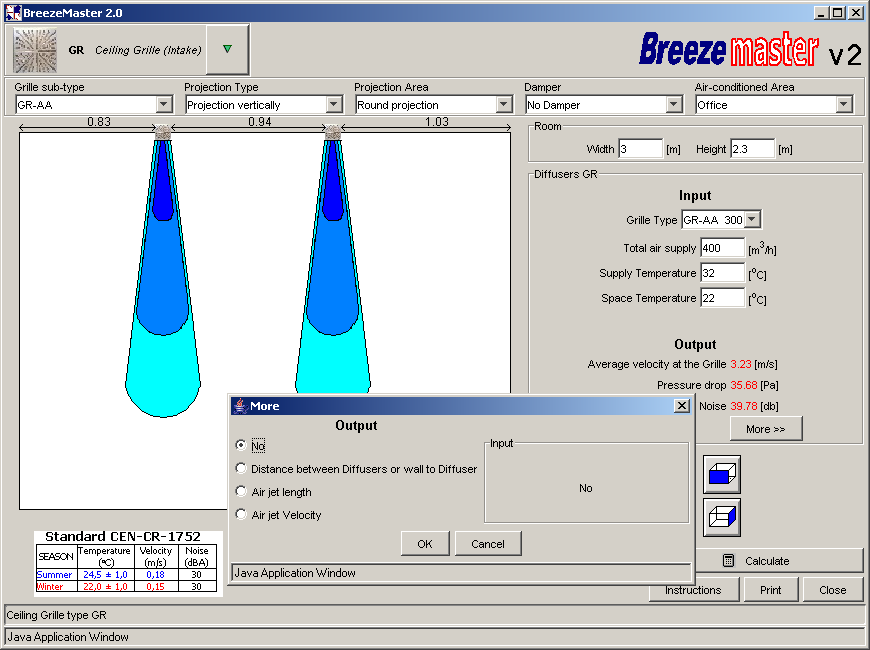
Task: Click the wireframe 3D box view icon
Action: pos(722,517)
